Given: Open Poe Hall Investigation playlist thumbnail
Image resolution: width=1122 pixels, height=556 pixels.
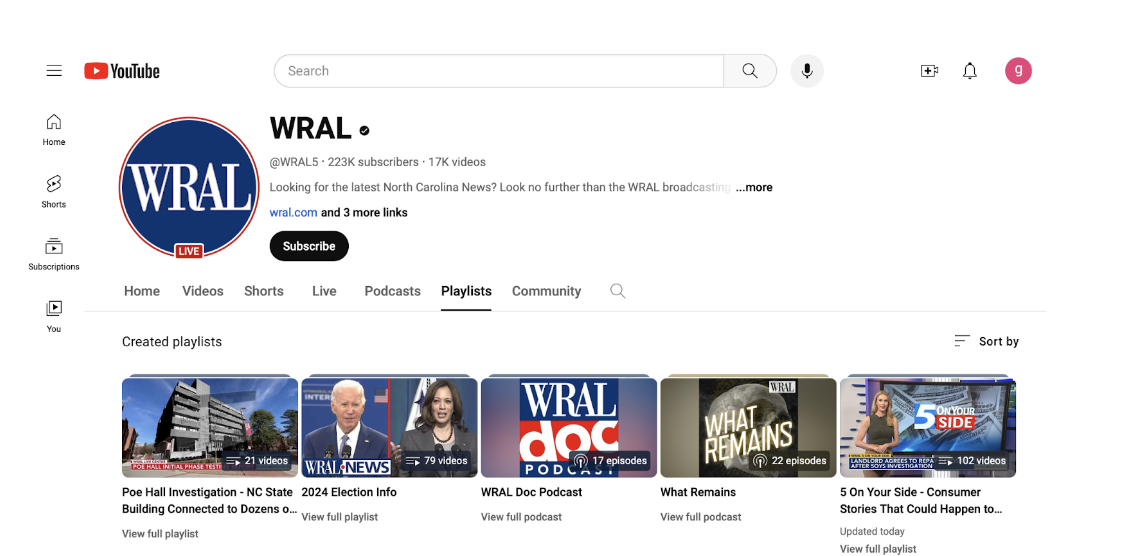Looking at the screenshot, I should pyautogui.click(x=210, y=427).
